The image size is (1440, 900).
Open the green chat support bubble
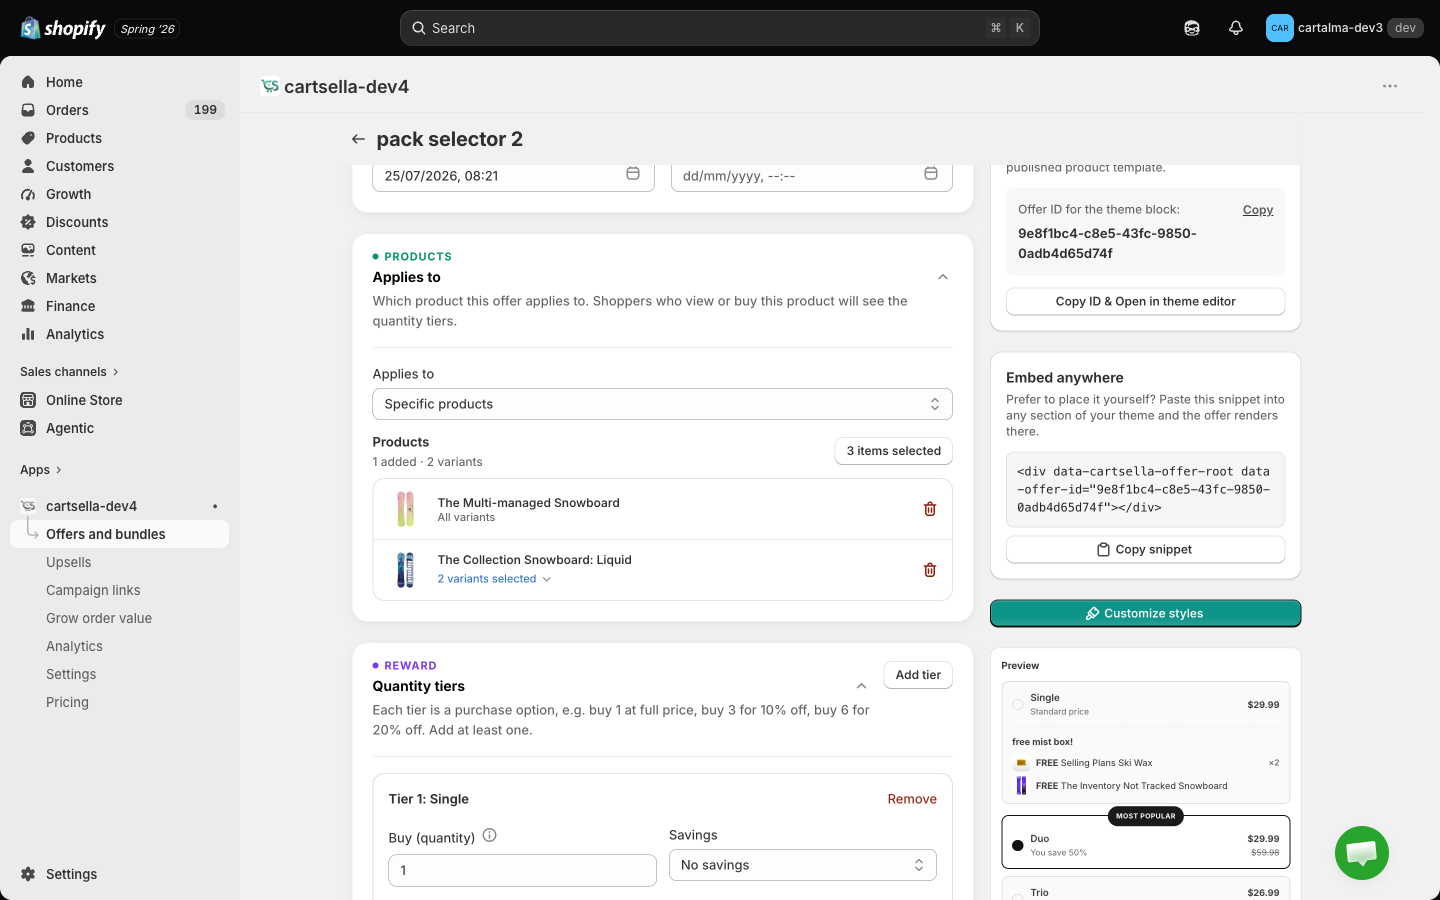[x=1362, y=853]
